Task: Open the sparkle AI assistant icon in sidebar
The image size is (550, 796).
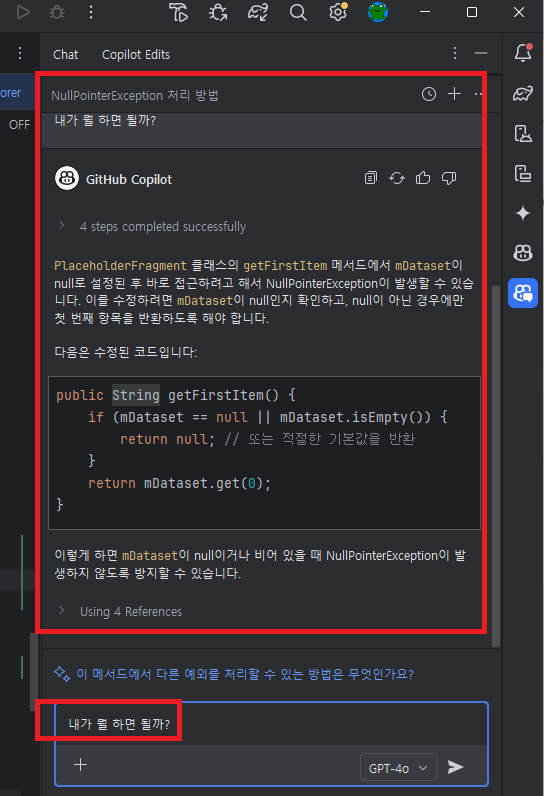Action: (523, 213)
